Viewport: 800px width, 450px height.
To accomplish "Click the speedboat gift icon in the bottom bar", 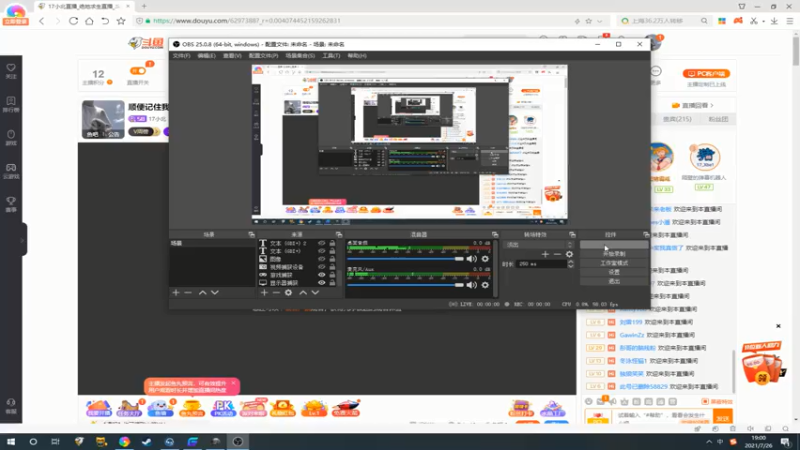I will (x=346, y=408).
